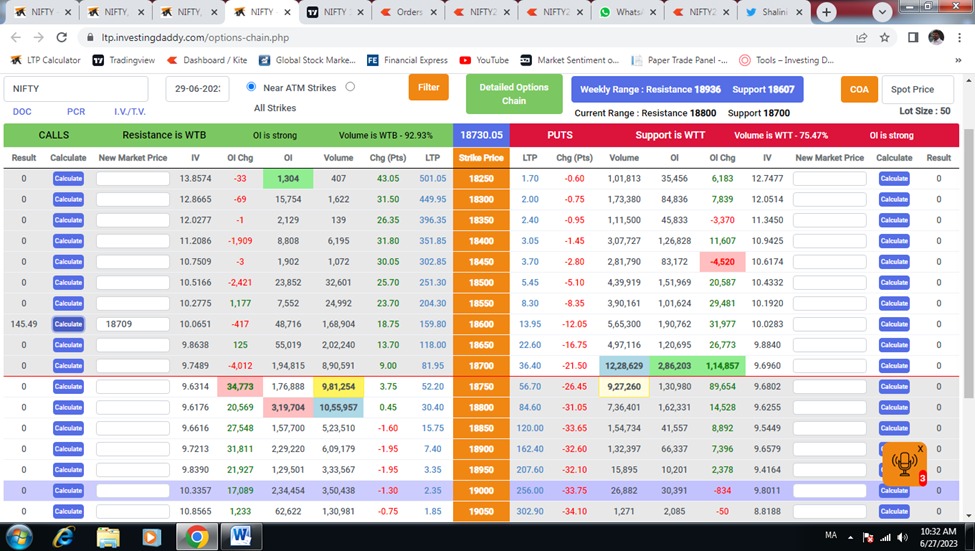This screenshot has width=975, height=551.
Task: Open Detailed Options Chain
Action: [x=514, y=94]
